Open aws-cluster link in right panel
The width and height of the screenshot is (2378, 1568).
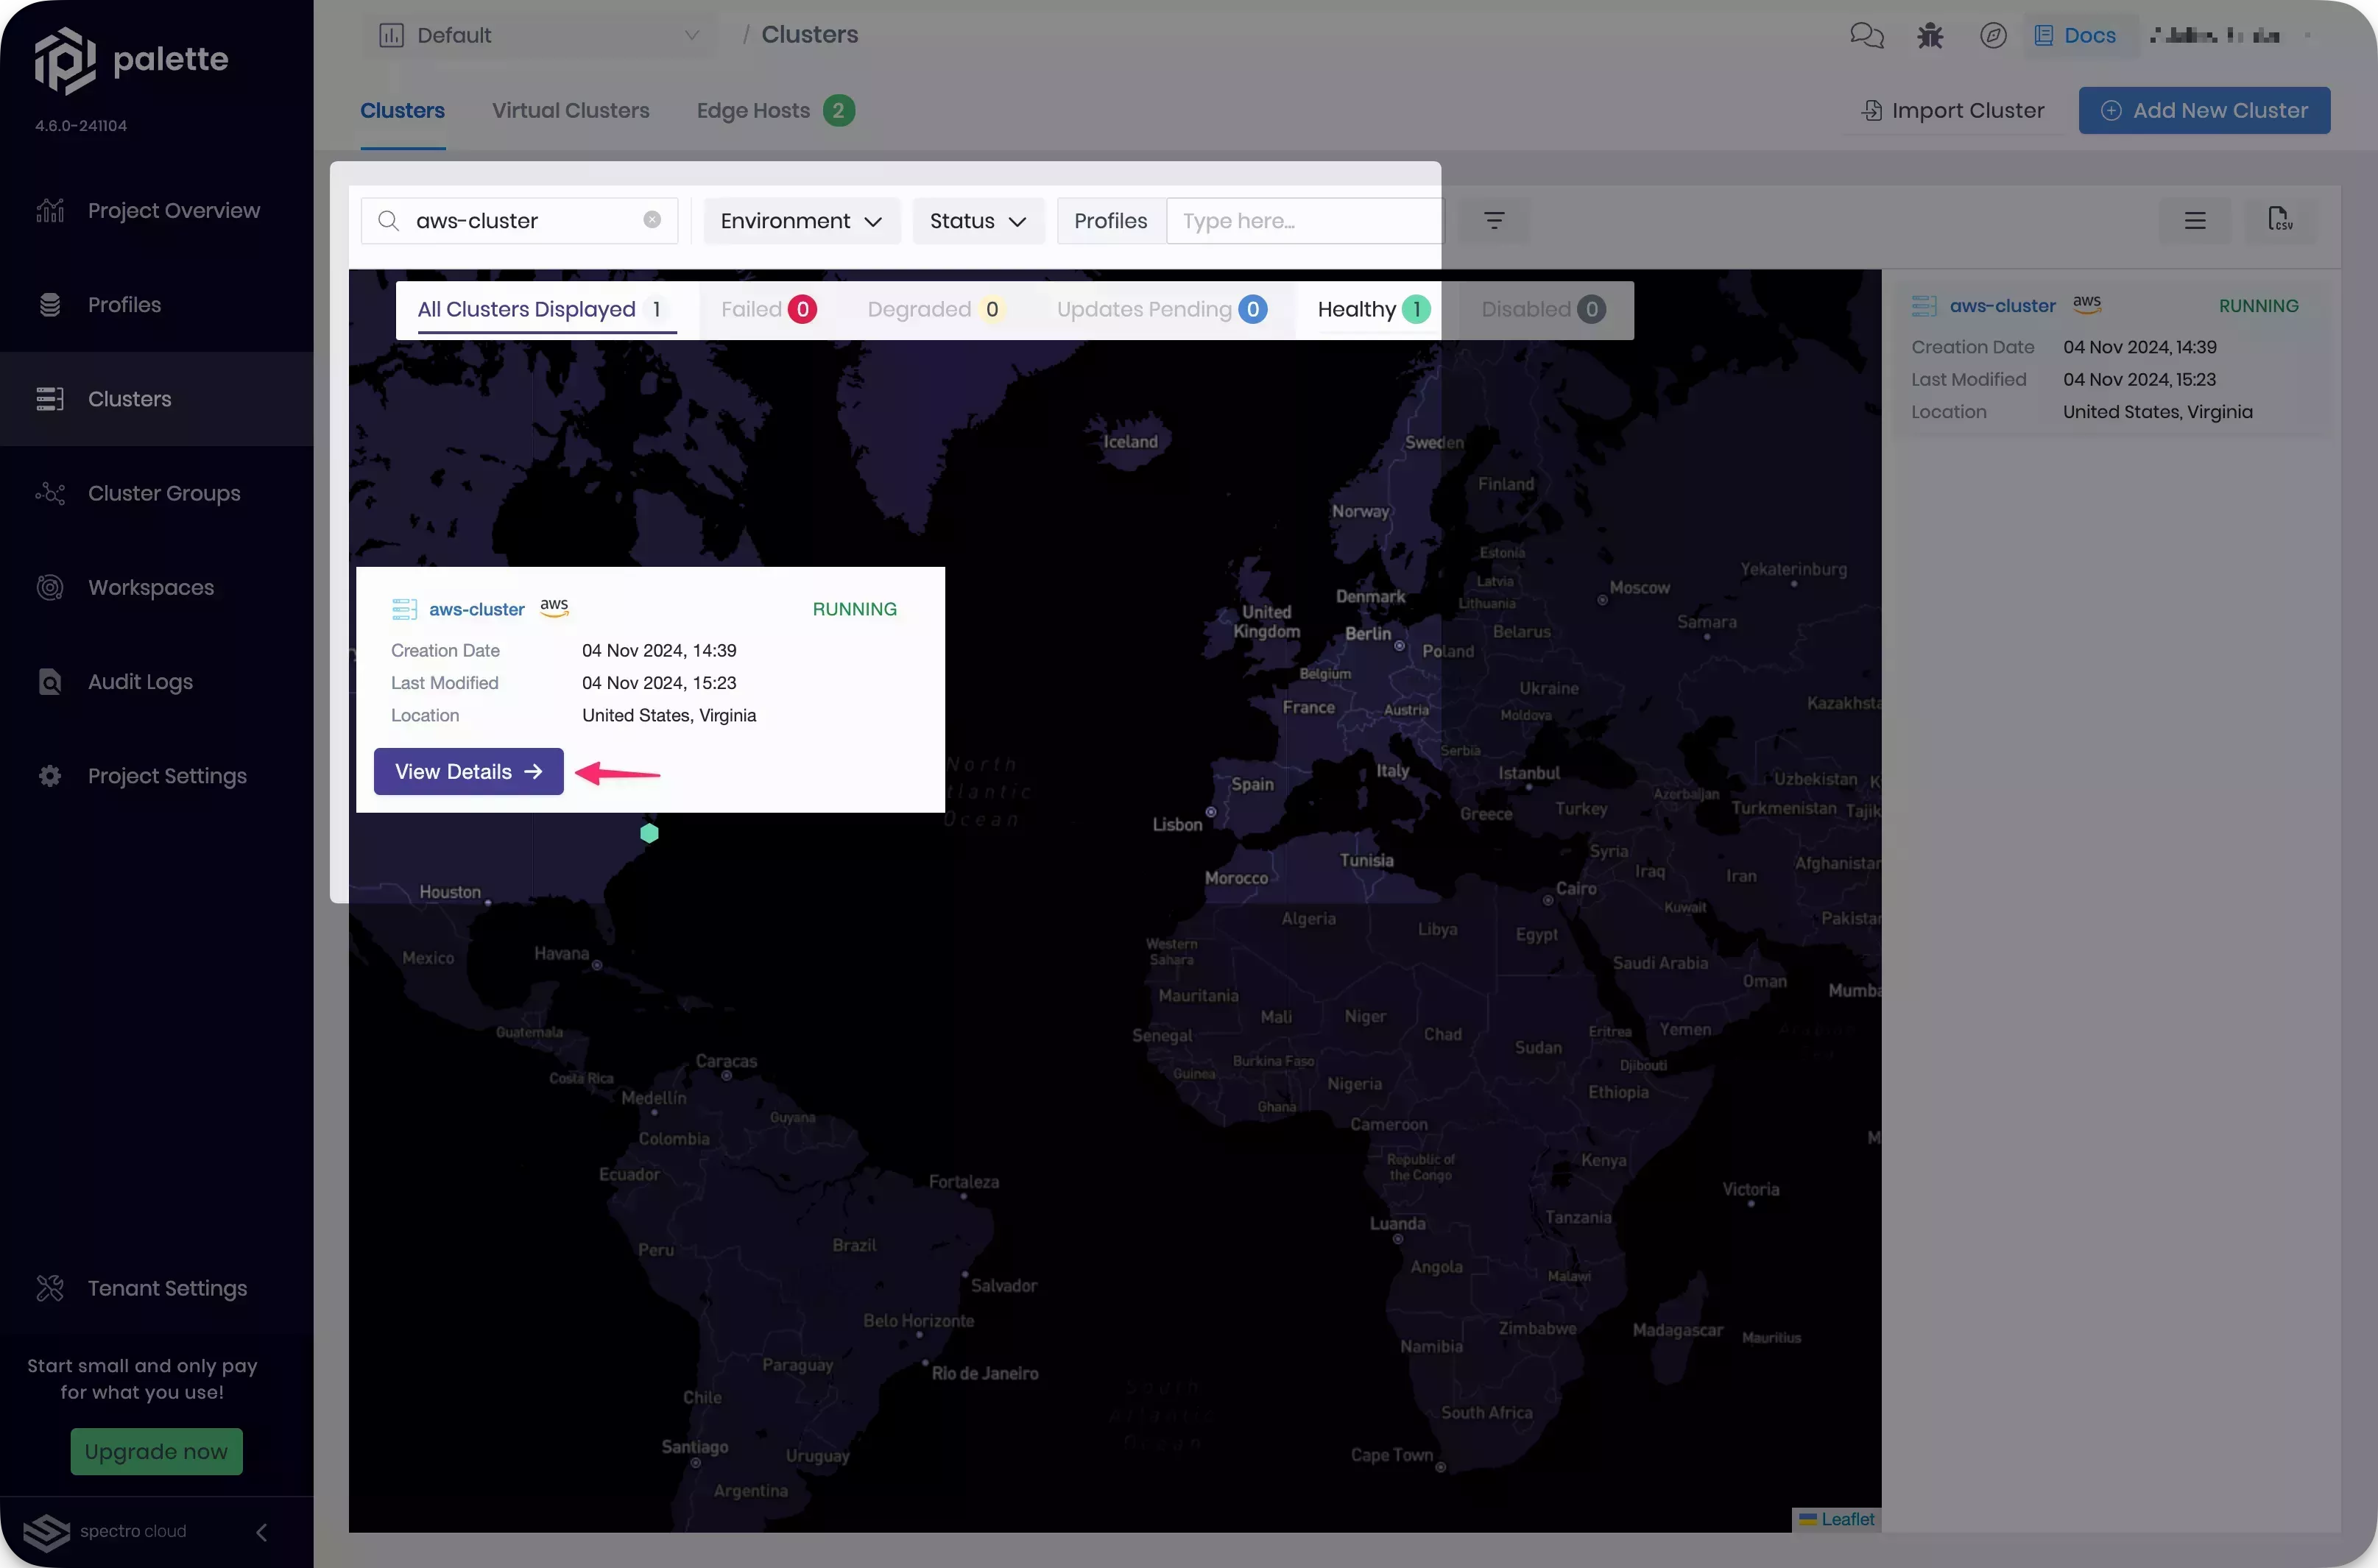2002,306
